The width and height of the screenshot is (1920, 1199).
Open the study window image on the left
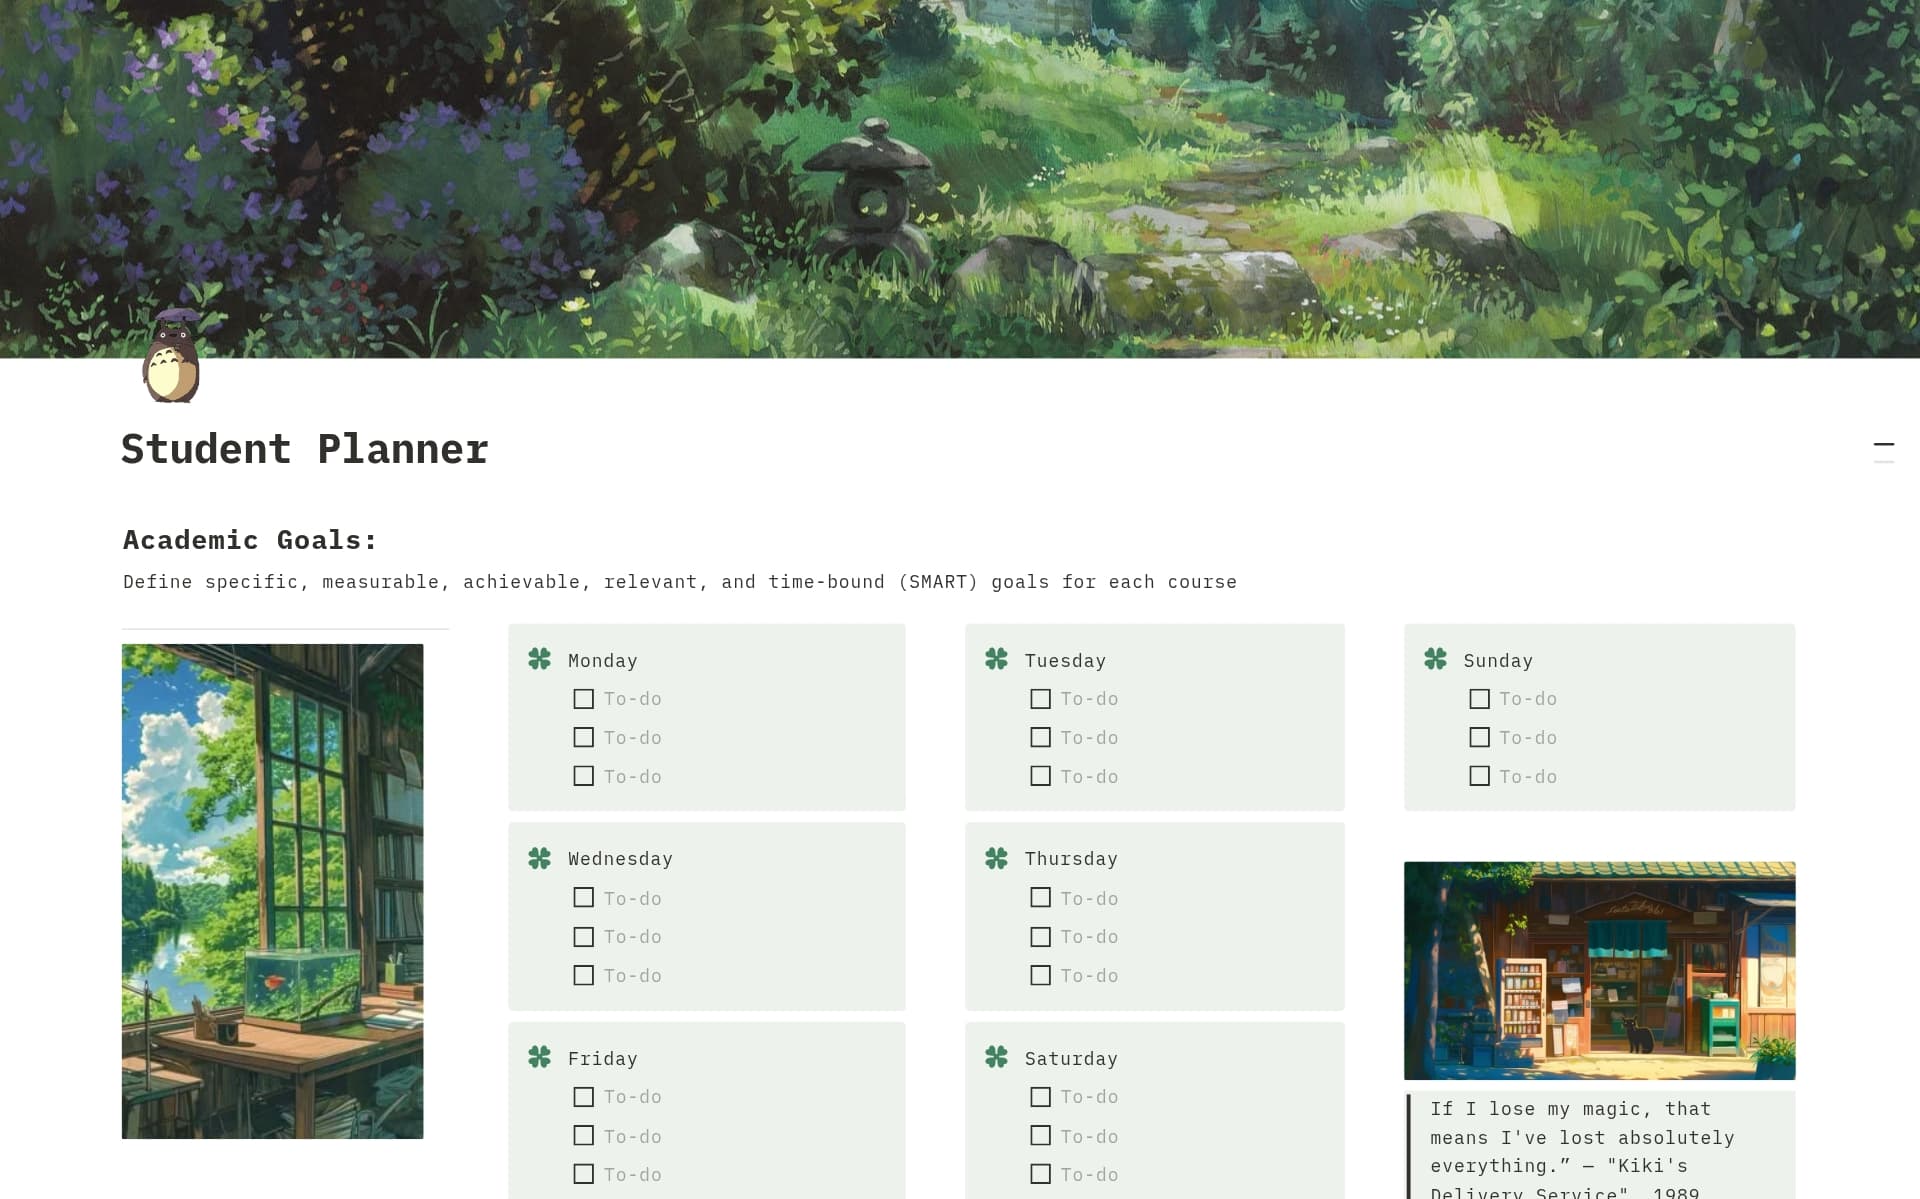point(272,890)
